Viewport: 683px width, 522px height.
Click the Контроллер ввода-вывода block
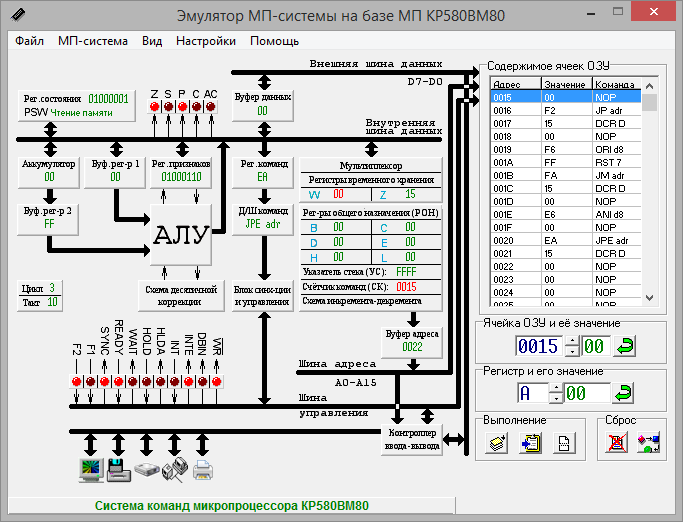[x=412, y=439]
